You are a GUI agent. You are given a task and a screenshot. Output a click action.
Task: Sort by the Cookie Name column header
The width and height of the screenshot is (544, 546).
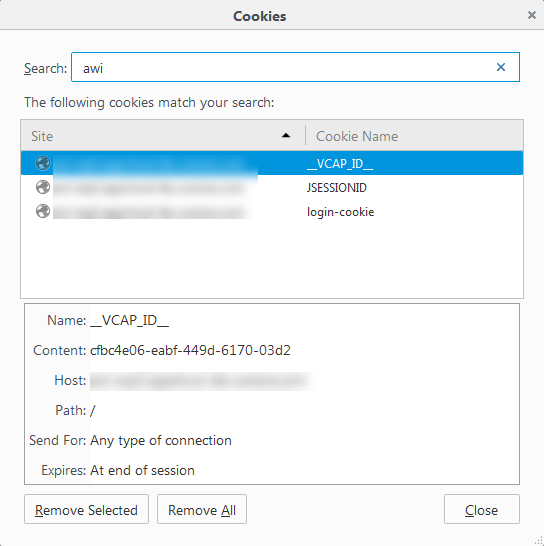coord(414,136)
